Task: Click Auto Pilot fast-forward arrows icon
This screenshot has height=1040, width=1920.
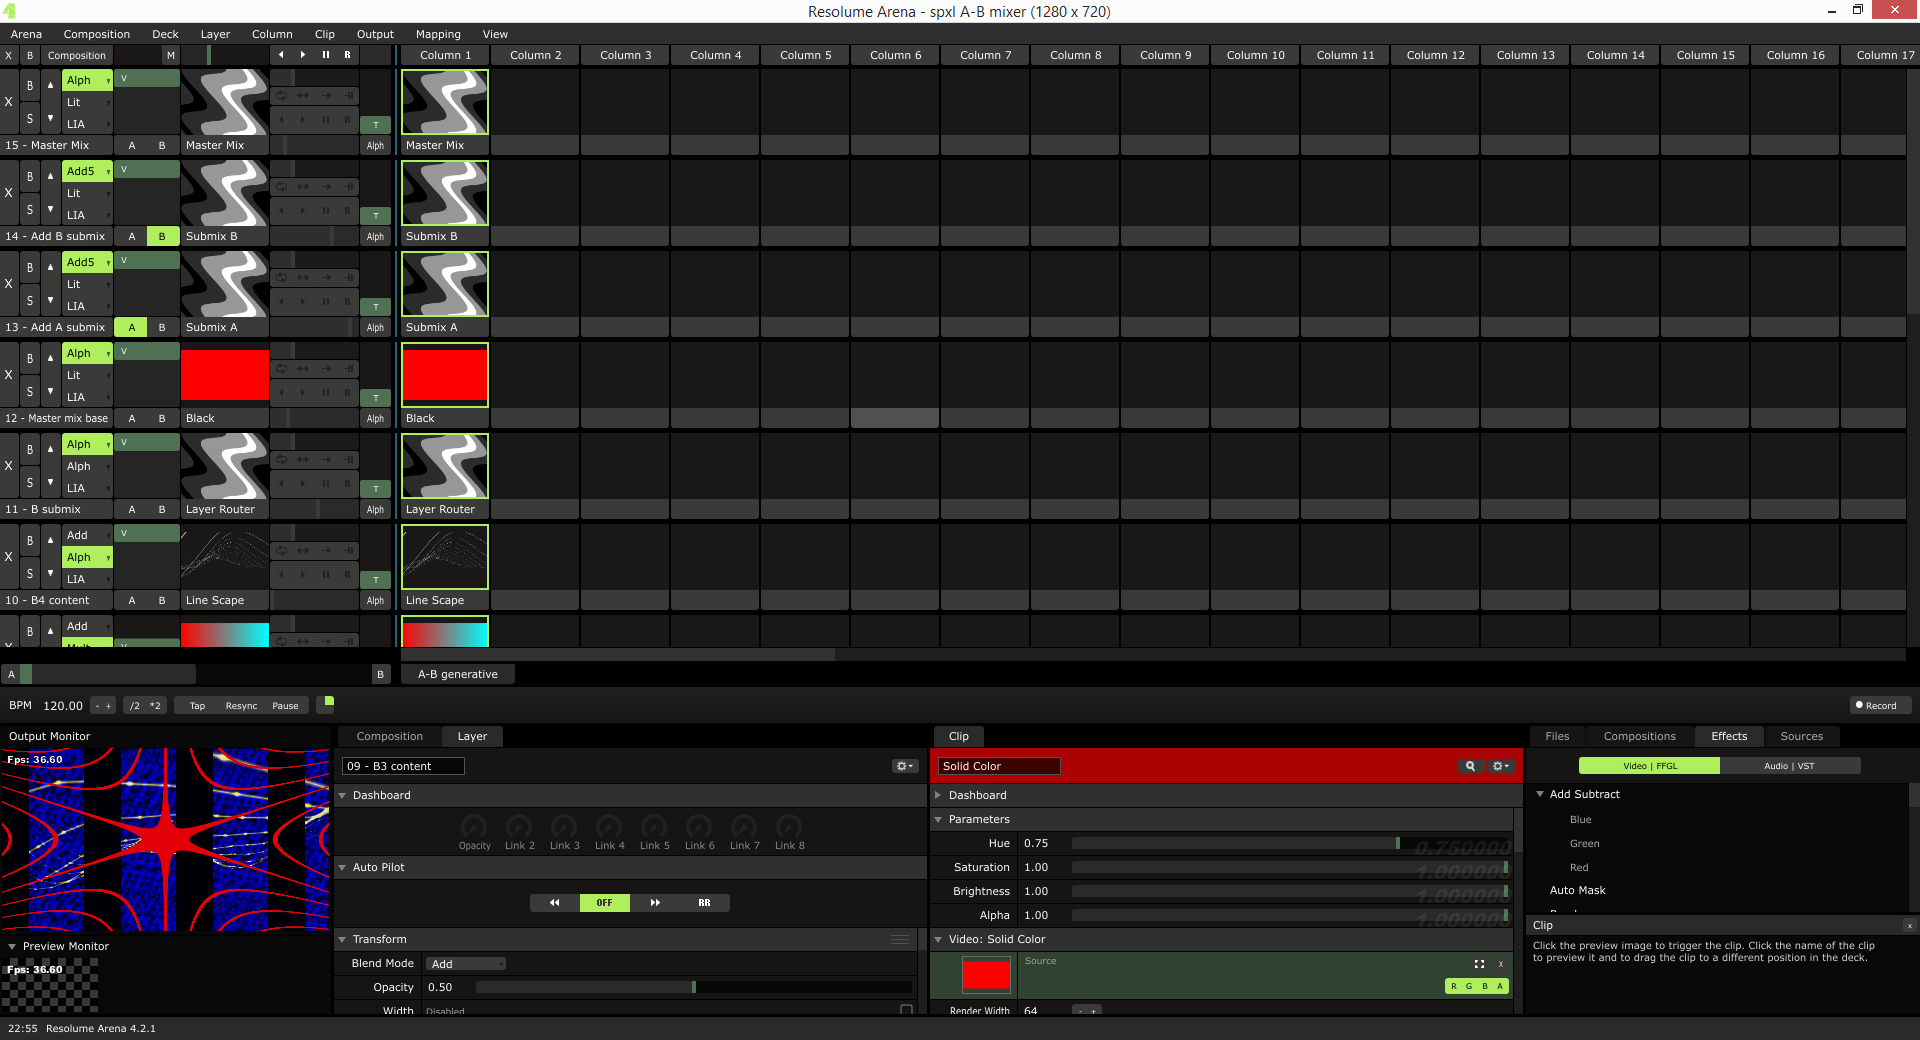Action: pyautogui.click(x=655, y=903)
